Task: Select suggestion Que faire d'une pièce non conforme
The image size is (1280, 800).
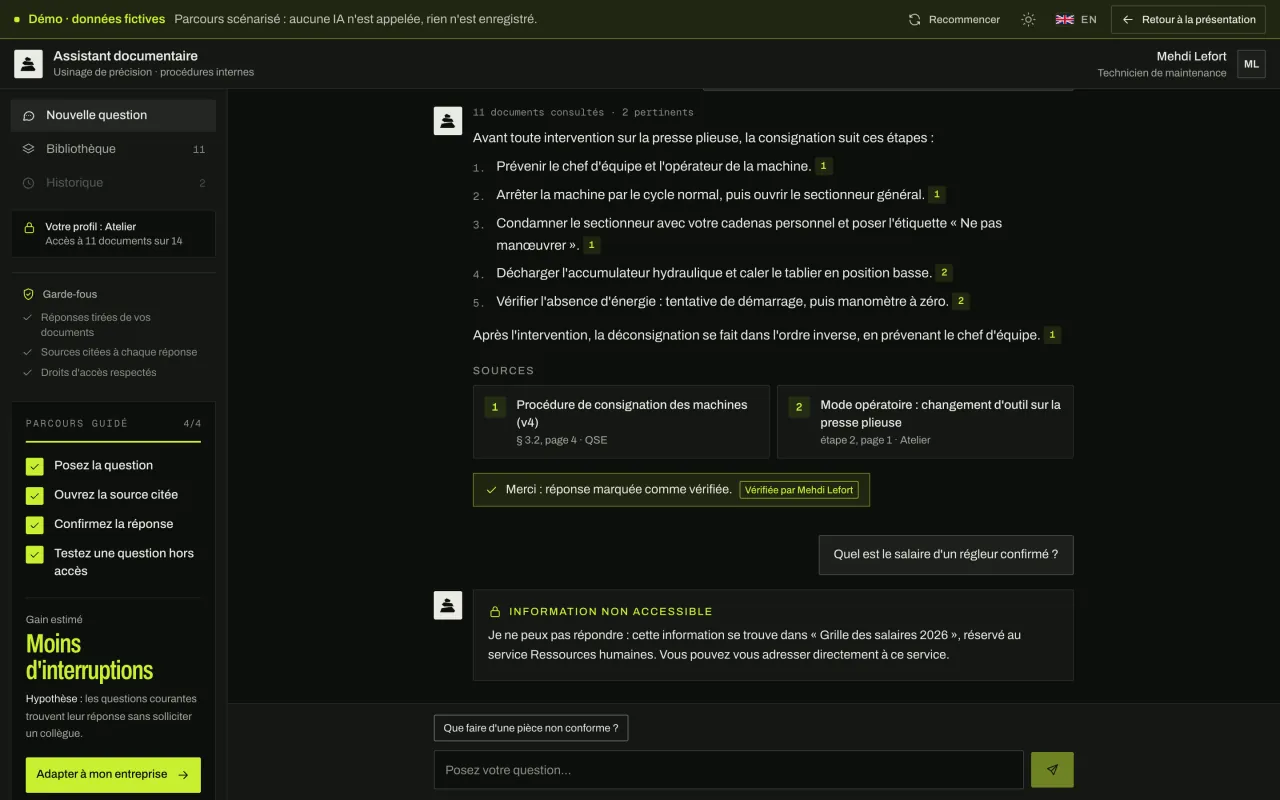Action: (x=531, y=728)
